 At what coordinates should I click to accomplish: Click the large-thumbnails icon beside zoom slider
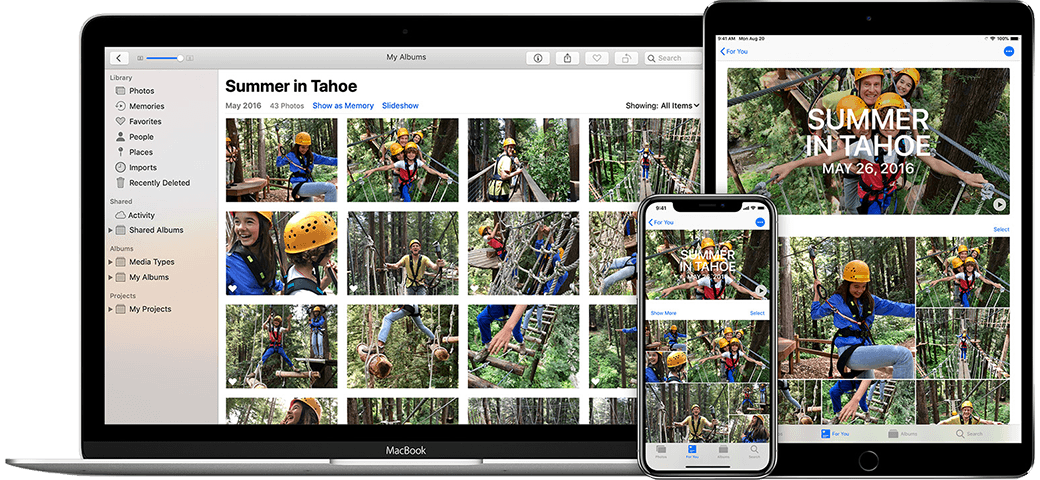coord(190,58)
